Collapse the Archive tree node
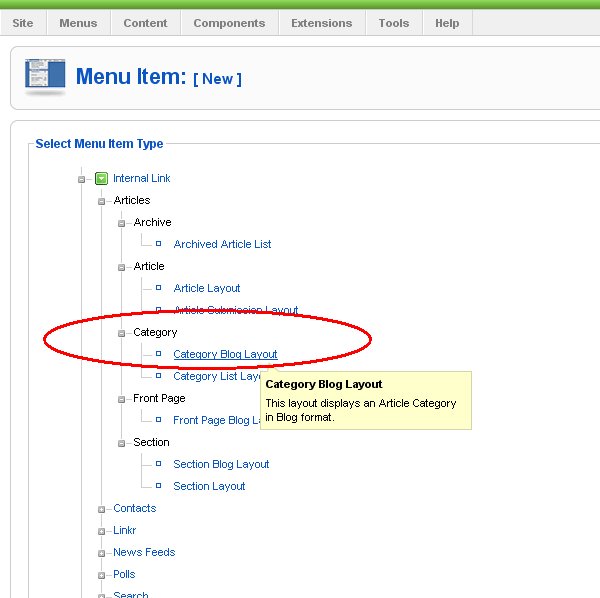Image resolution: width=600 pixels, height=598 pixels. (x=121, y=223)
